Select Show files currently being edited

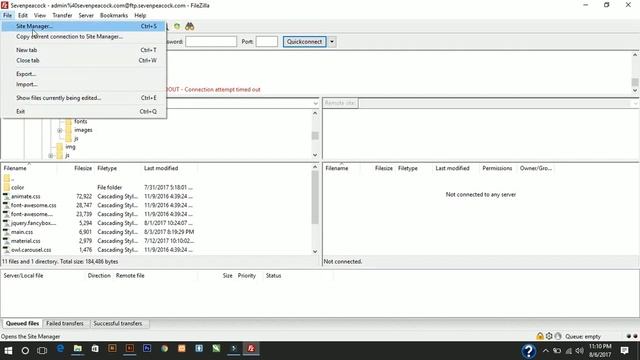pos(84,98)
